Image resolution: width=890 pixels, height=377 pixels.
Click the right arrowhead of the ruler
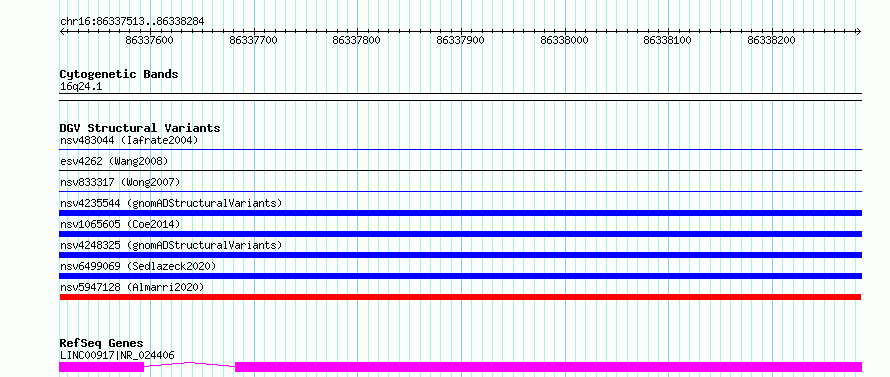pos(859,31)
